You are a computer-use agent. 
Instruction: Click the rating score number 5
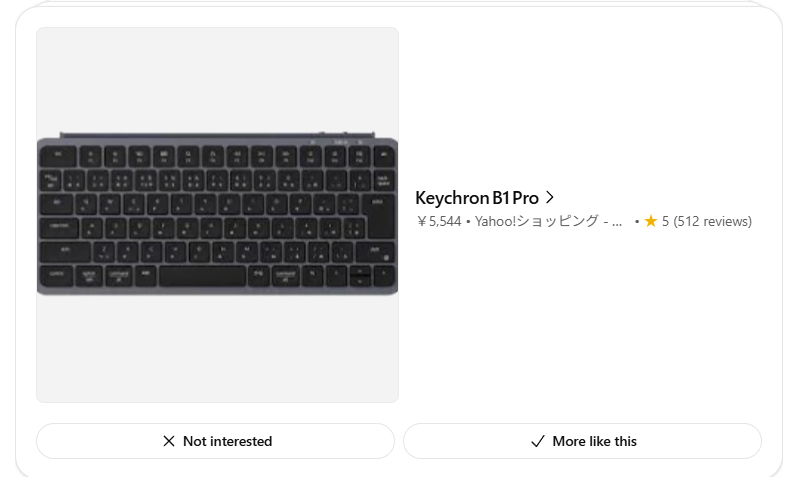click(x=665, y=221)
